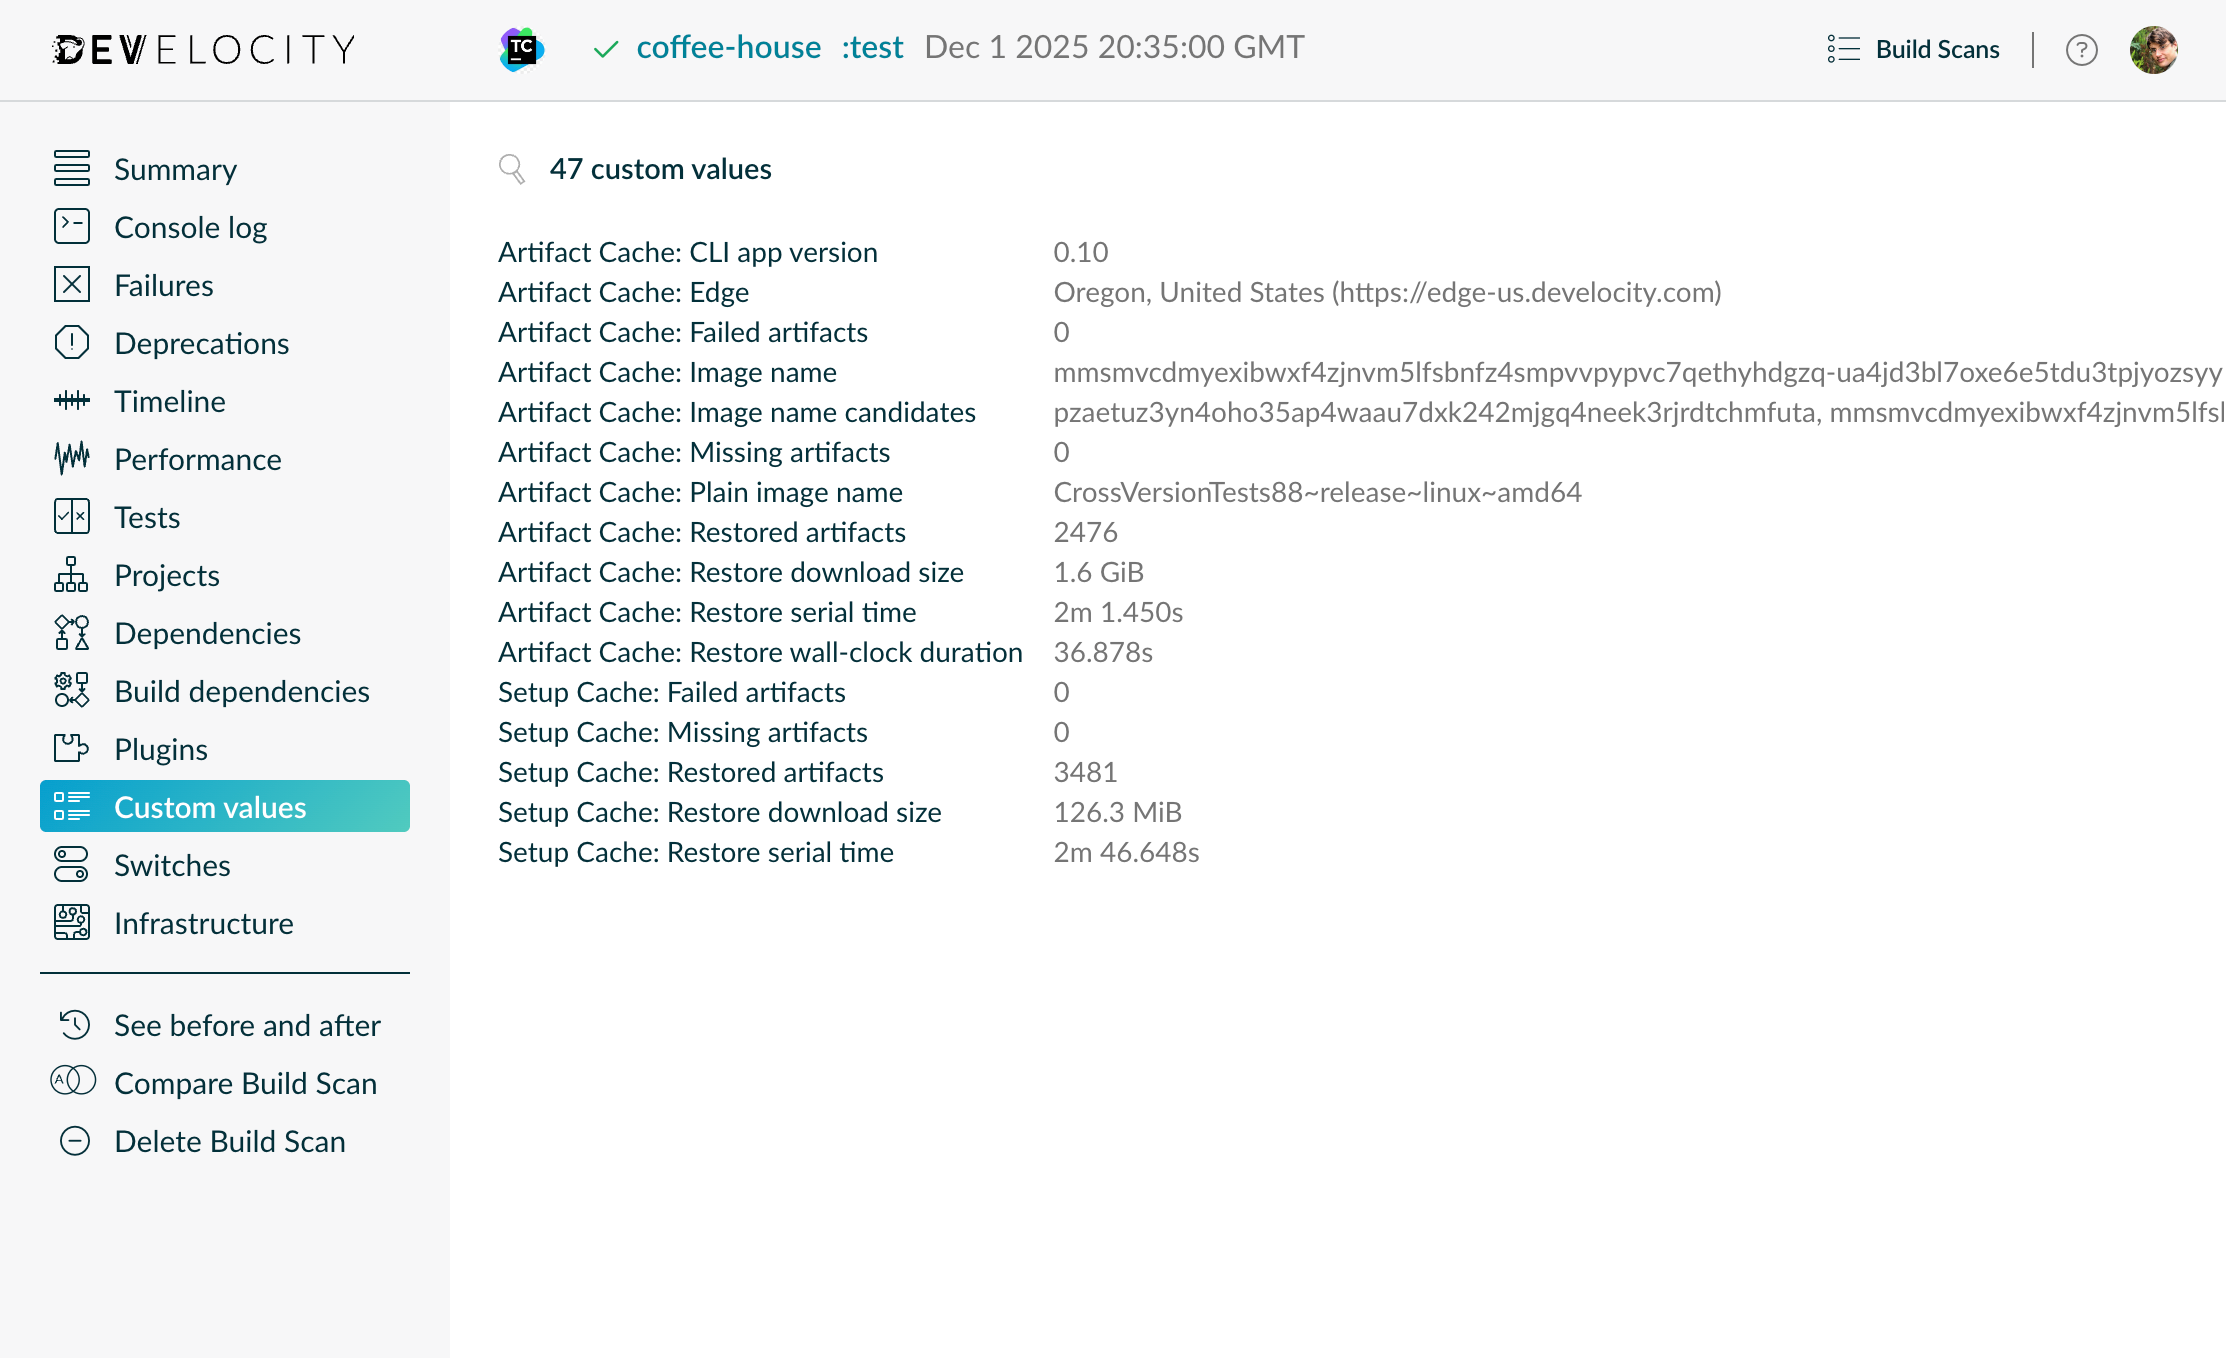2226x1358 pixels.
Task: Open the Timeline view icon
Action: [x=71, y=401]
